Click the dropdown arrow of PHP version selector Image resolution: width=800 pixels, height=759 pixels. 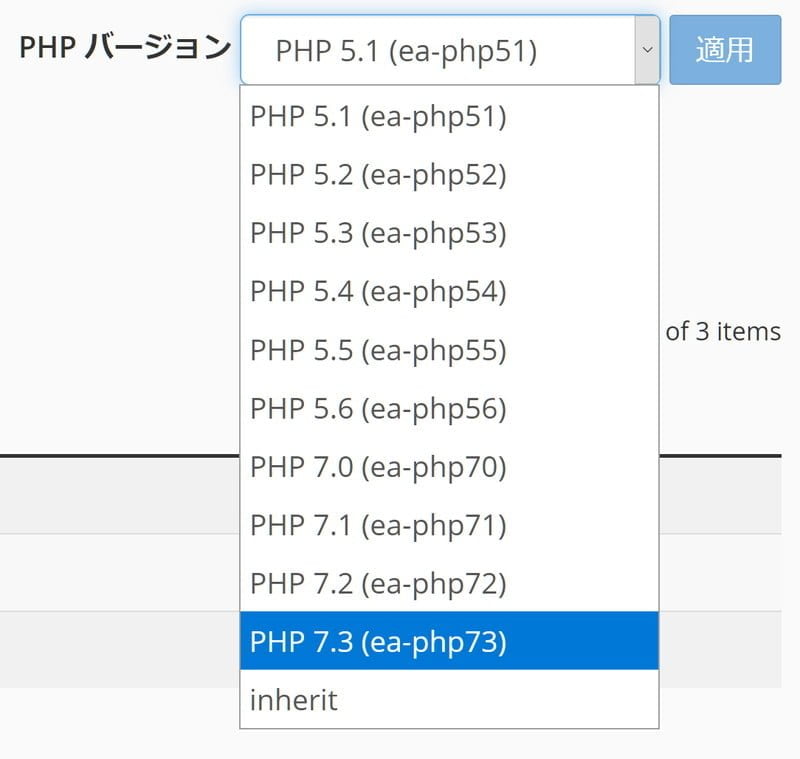[647, 50]
